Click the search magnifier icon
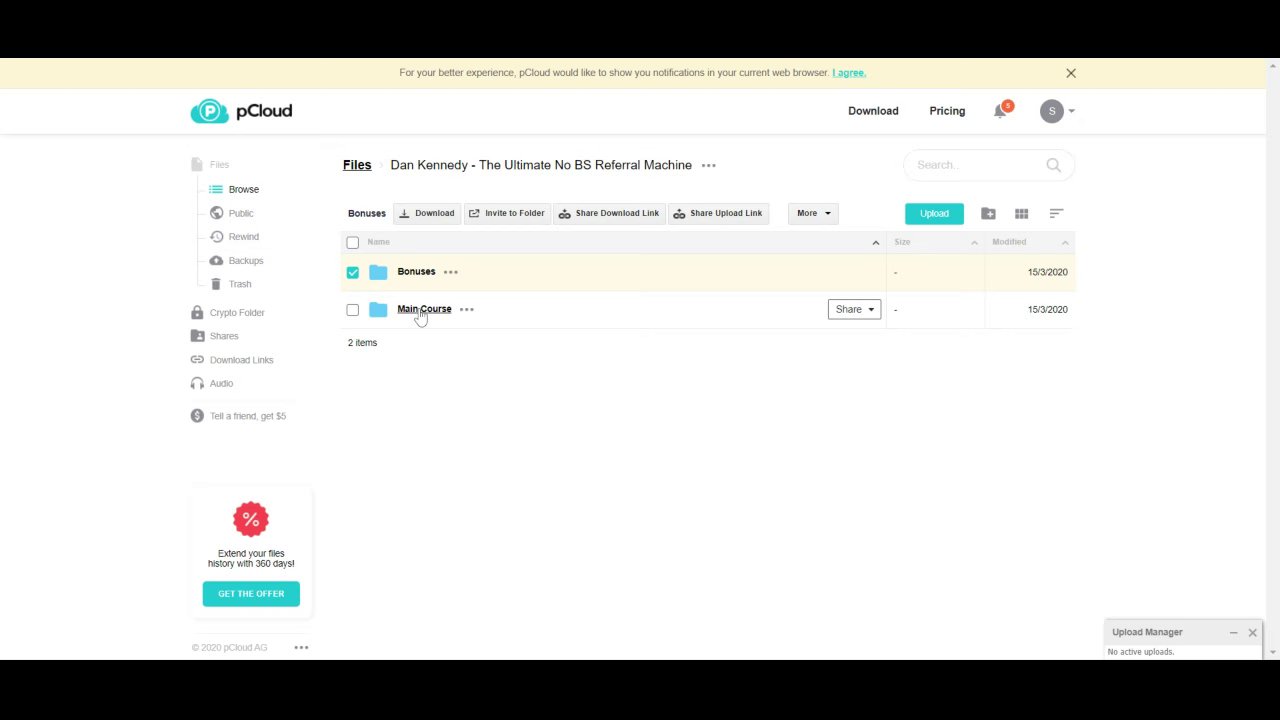 pyautogui.click(x=1053, y=165)
